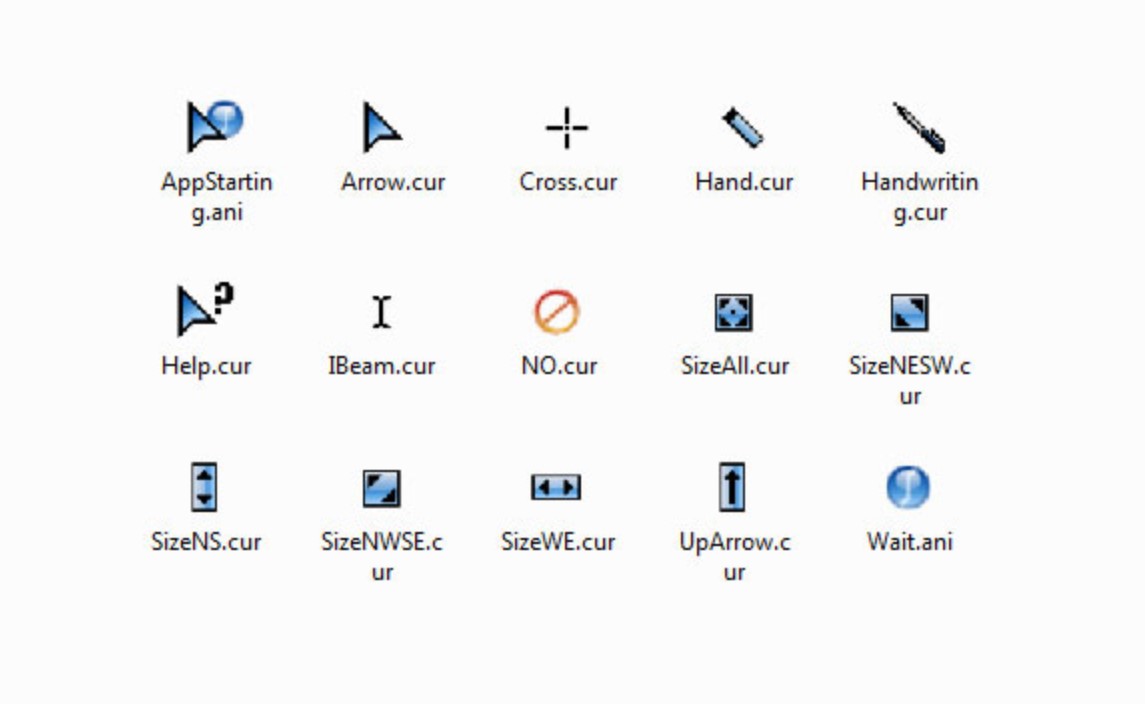Select the Handwriting.cur pen icon

919,128
